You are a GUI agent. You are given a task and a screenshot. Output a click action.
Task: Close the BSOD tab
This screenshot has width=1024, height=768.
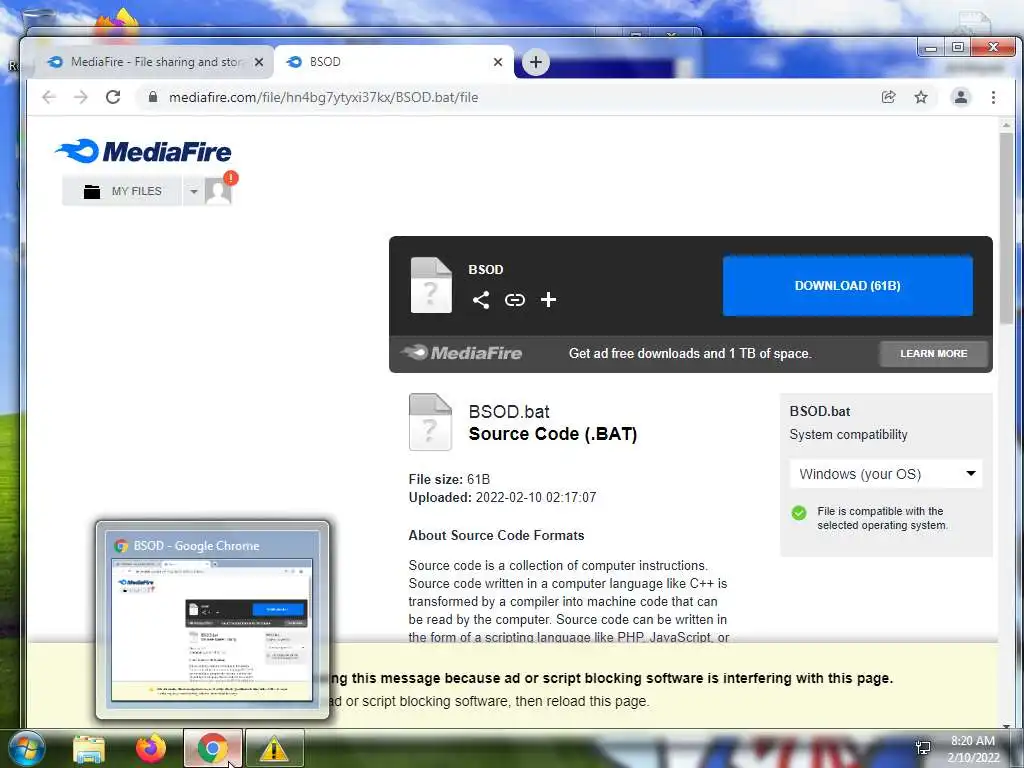tap(498, 62)
